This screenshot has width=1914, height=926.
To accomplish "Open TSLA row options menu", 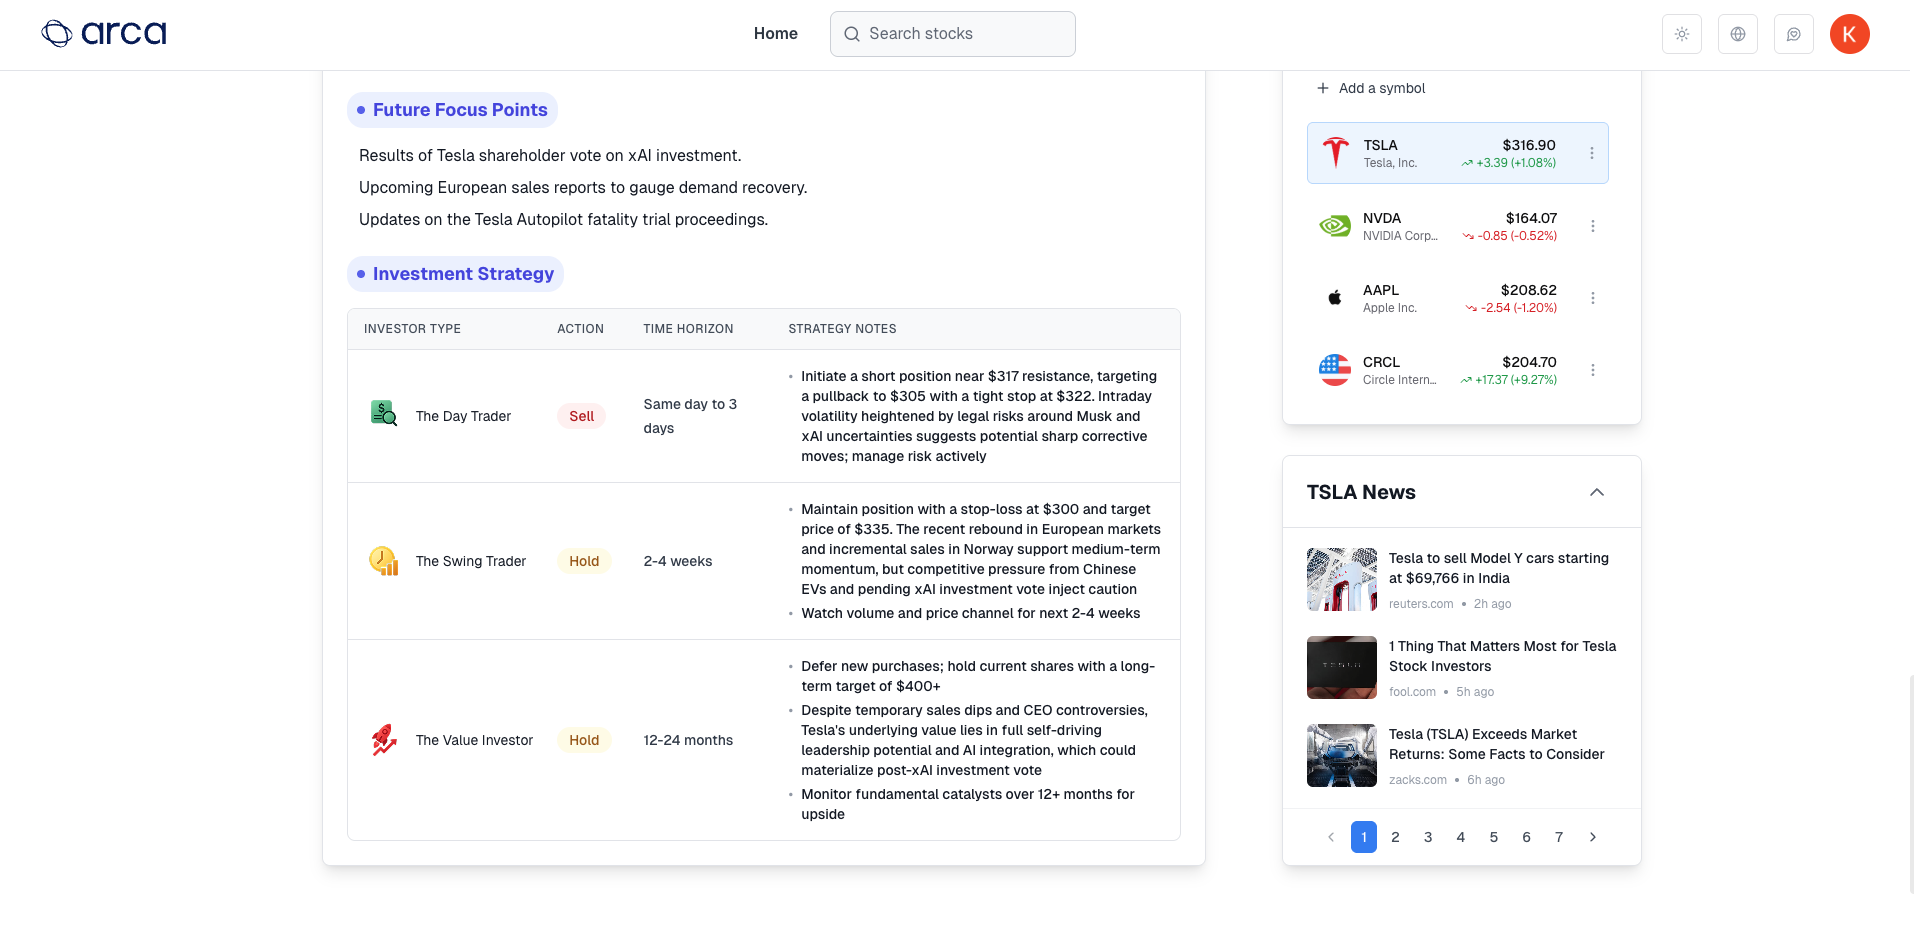I will (1592, 153).
